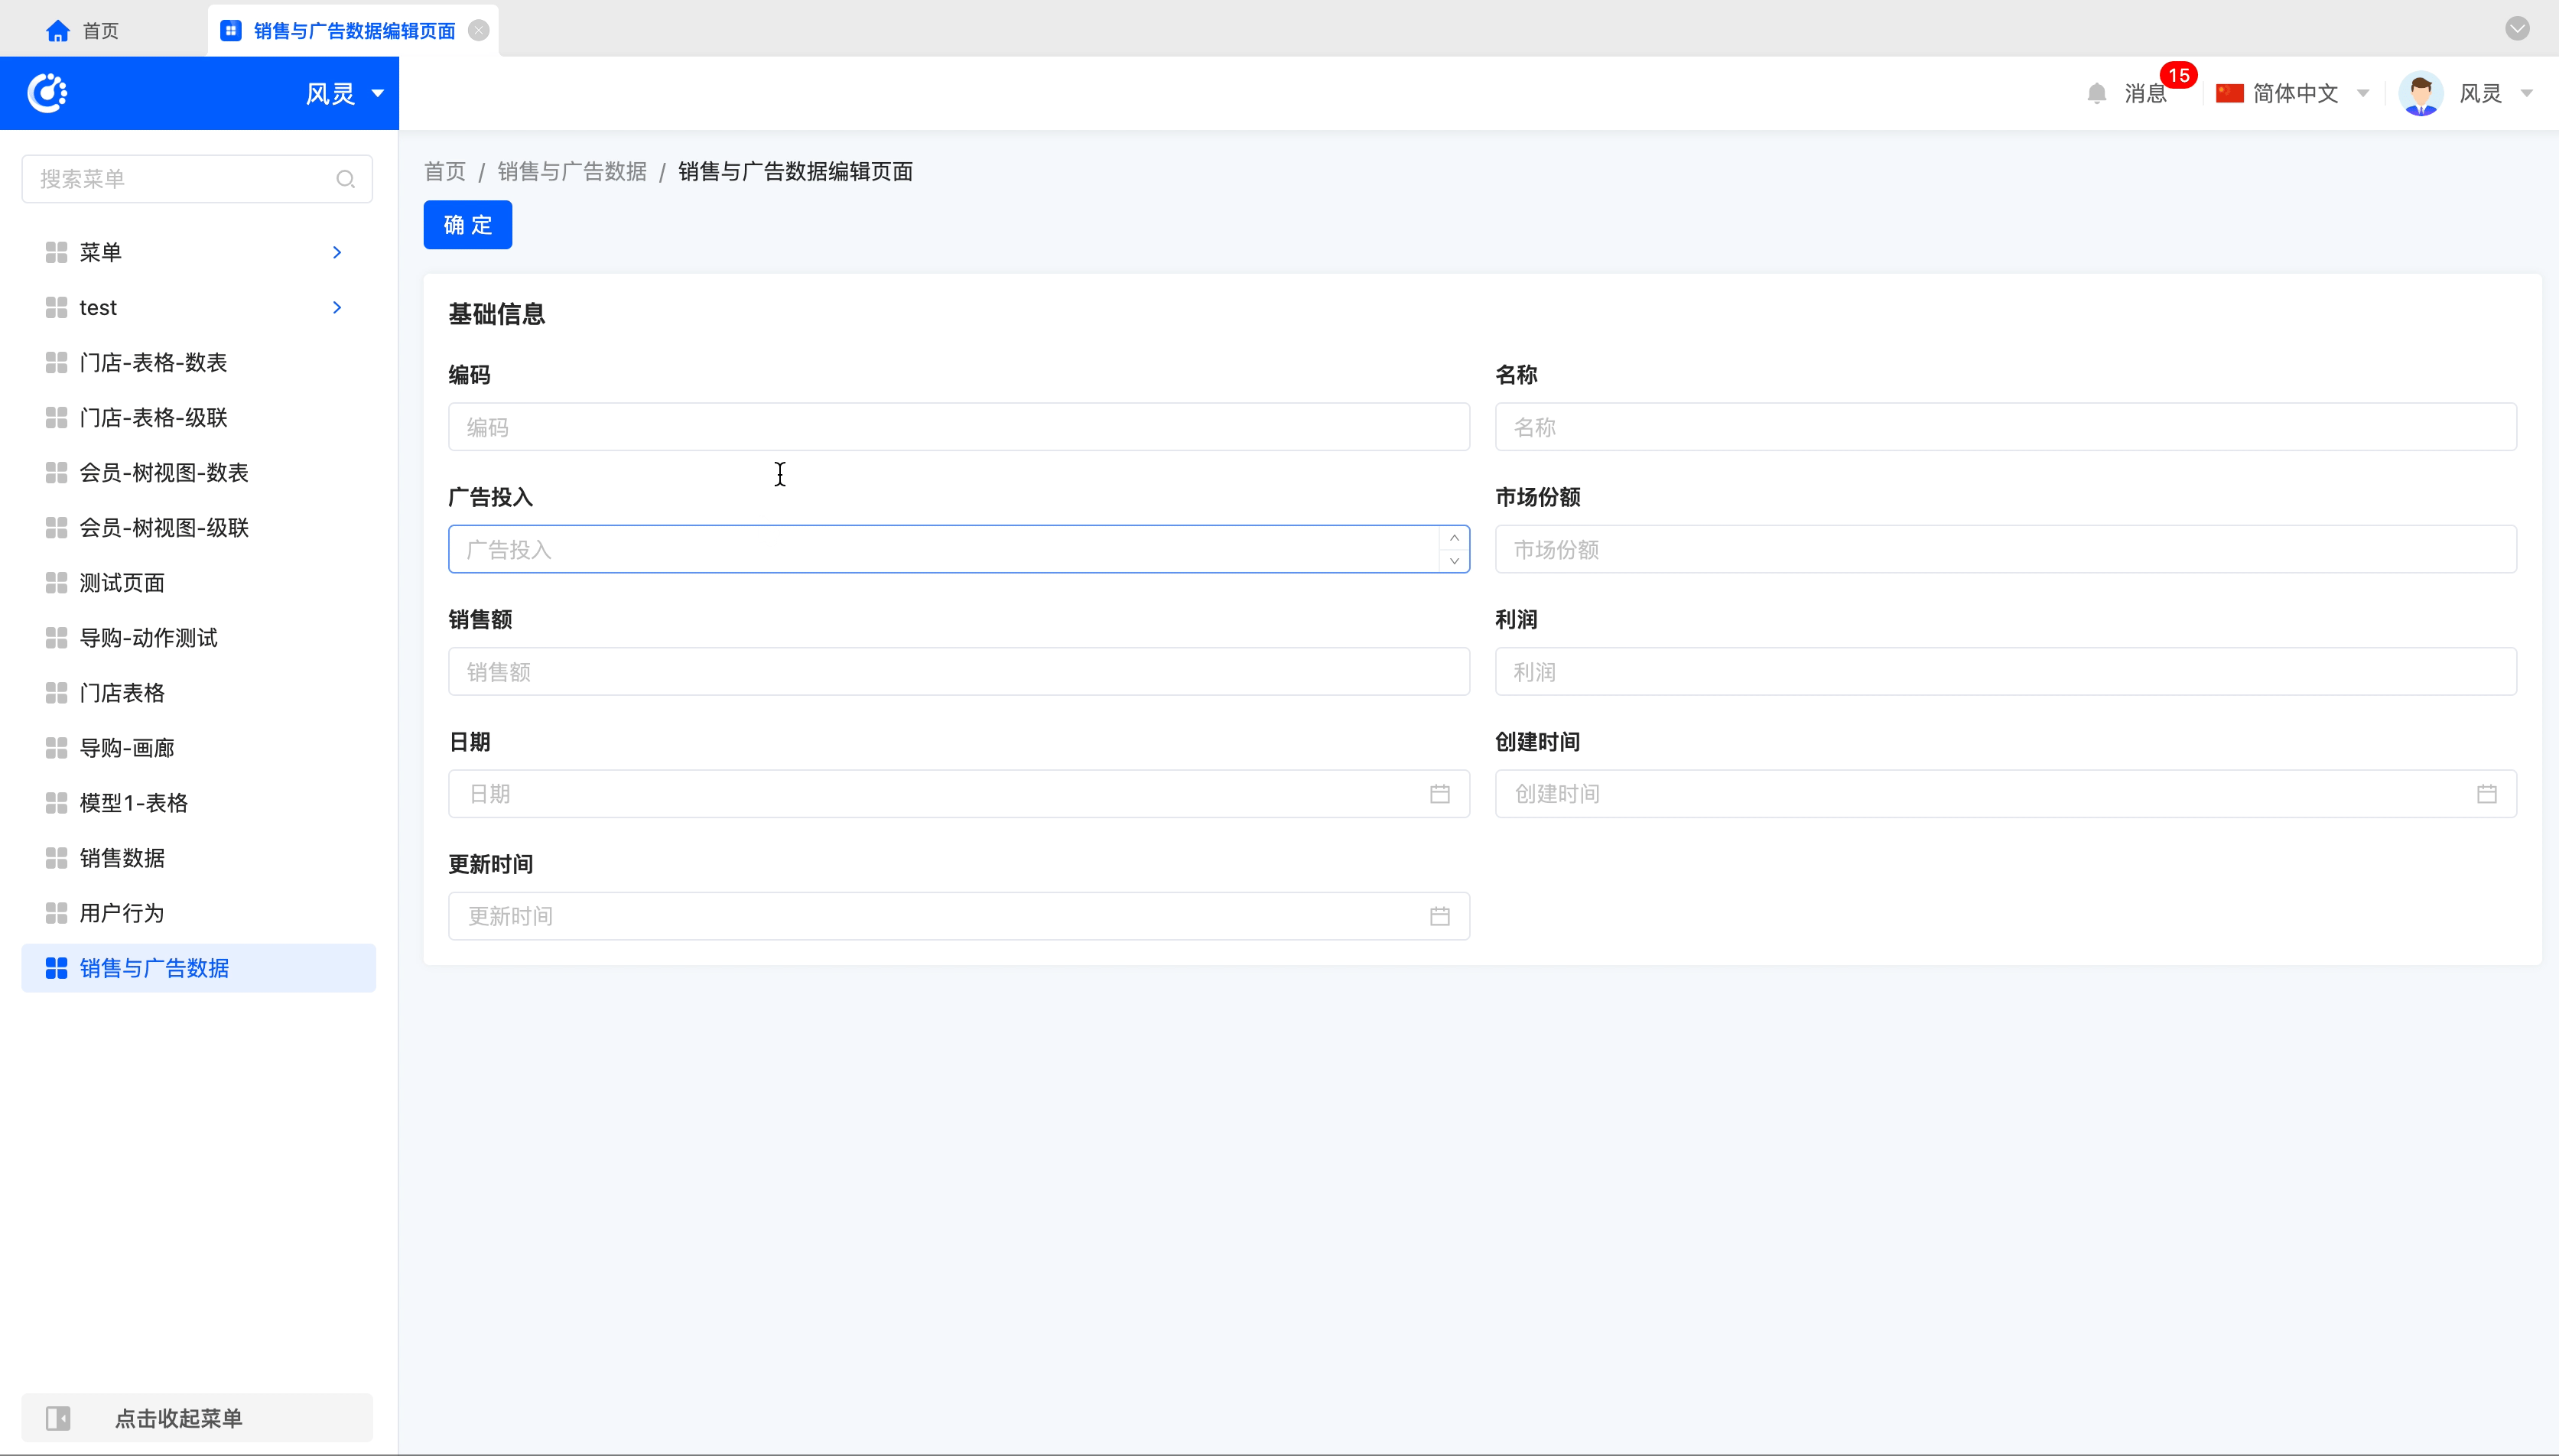Click the 风灵 user avatar

click(2420, 94)
